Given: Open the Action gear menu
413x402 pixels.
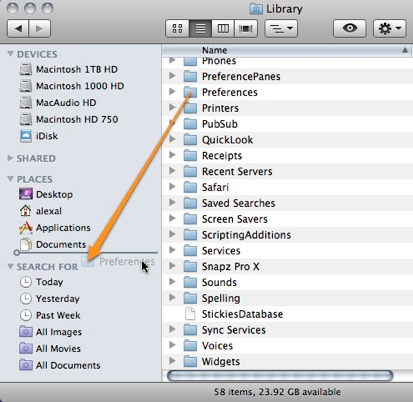Looking at the screenshot, I should coord(390,28).
